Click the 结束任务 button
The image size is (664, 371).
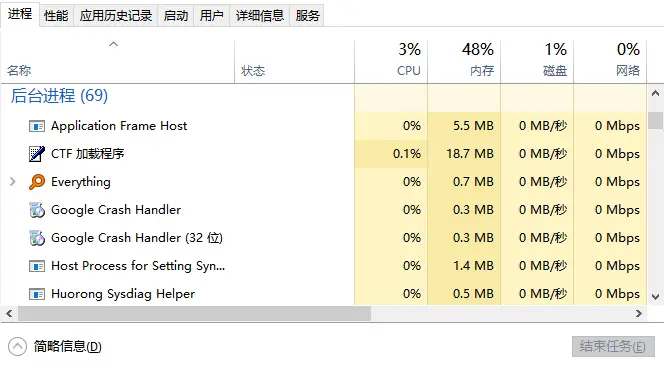[613, 346]
